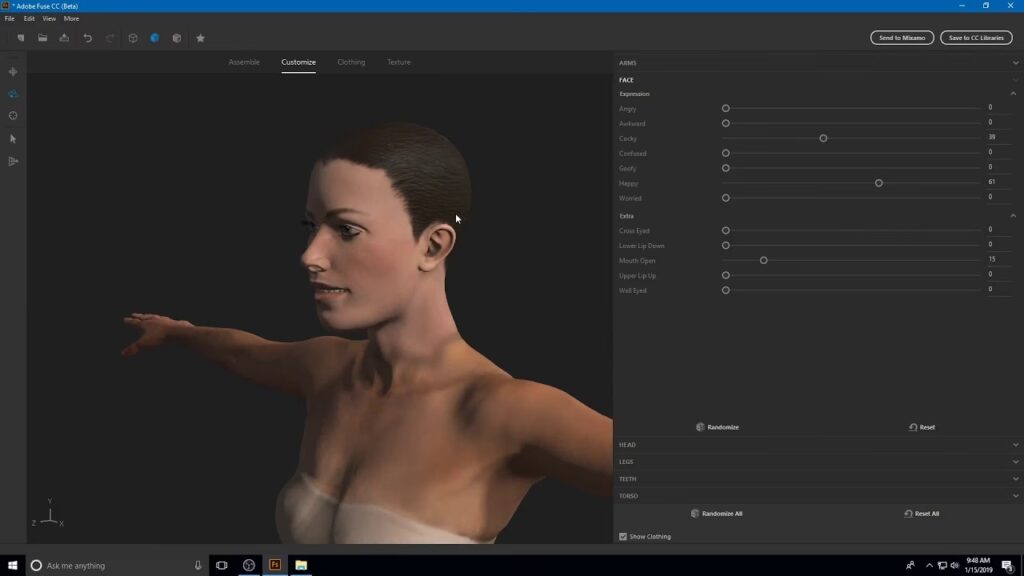
Task: Click the circular target tool in sidebar
Action: [x=13, y=116]
